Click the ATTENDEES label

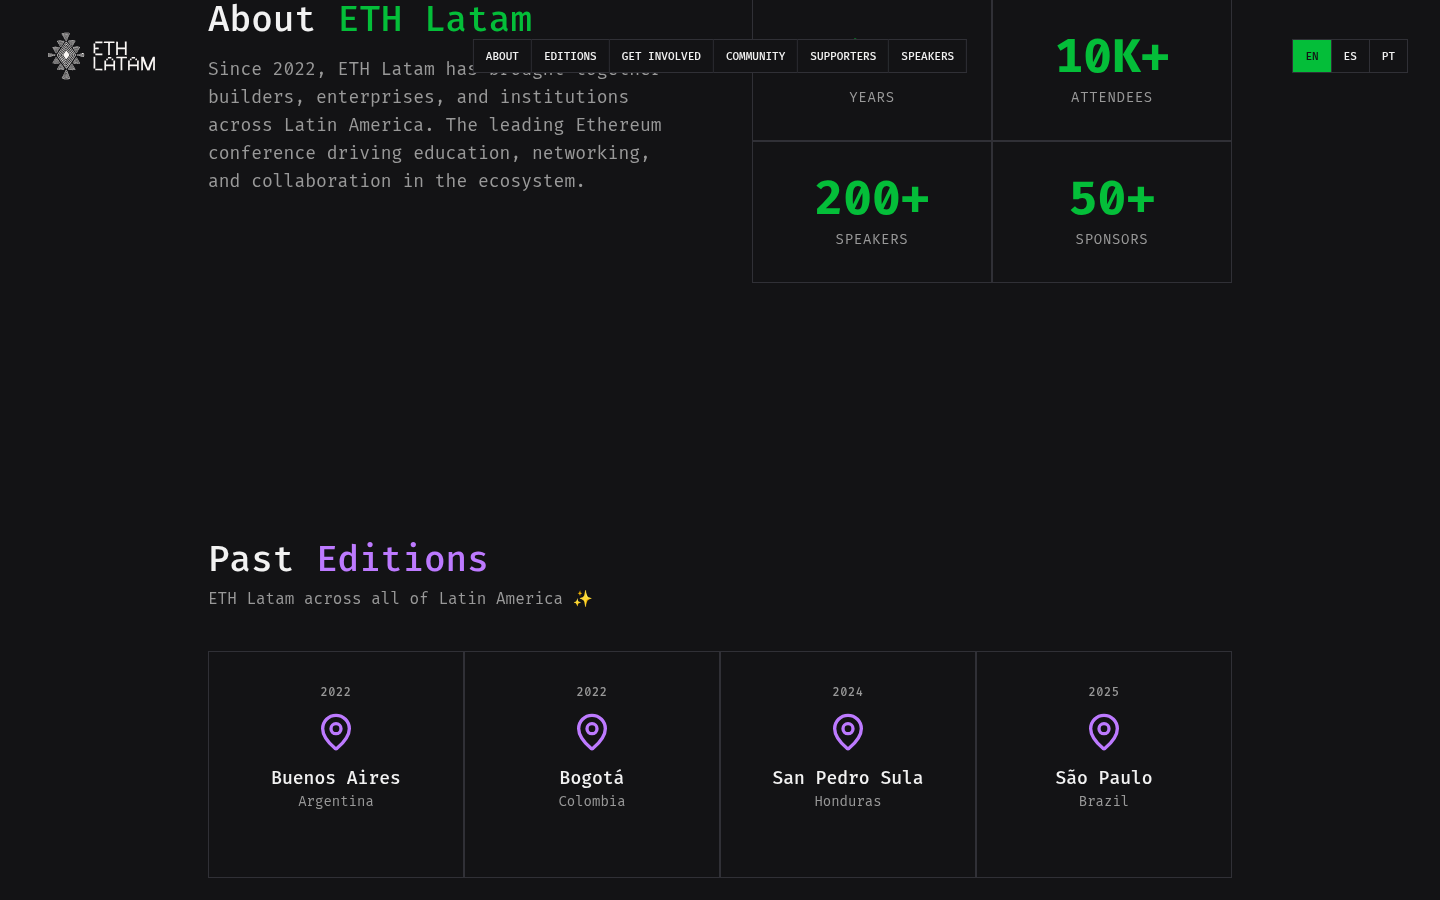pos(1112,97)
